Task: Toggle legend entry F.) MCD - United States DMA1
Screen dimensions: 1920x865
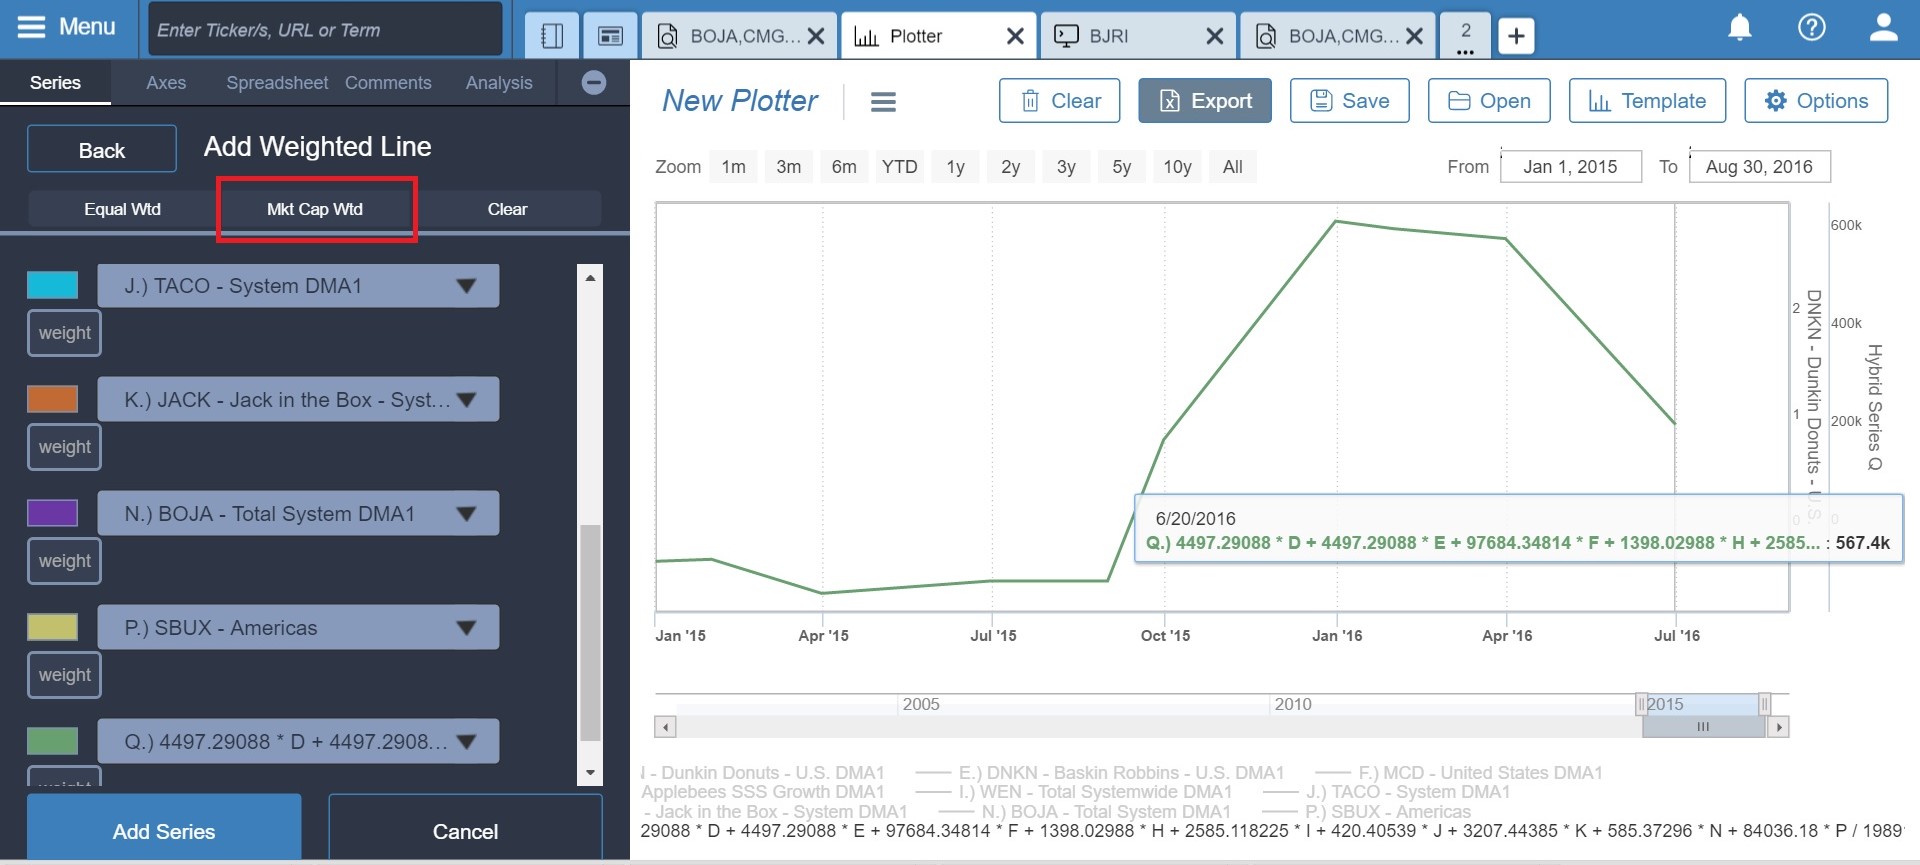Action: point(1459,773)
